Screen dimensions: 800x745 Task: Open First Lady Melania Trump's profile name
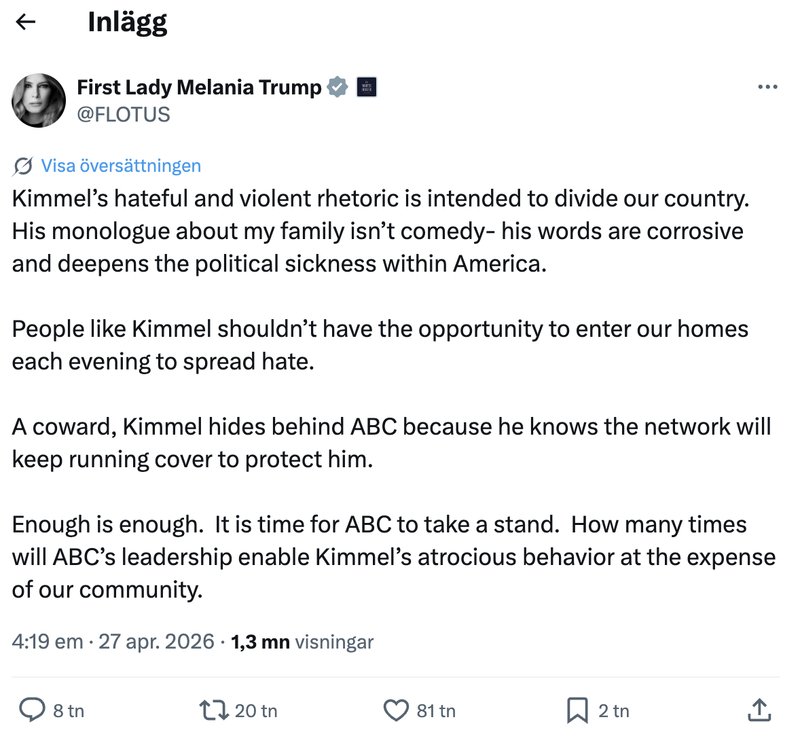pos(199,87)
